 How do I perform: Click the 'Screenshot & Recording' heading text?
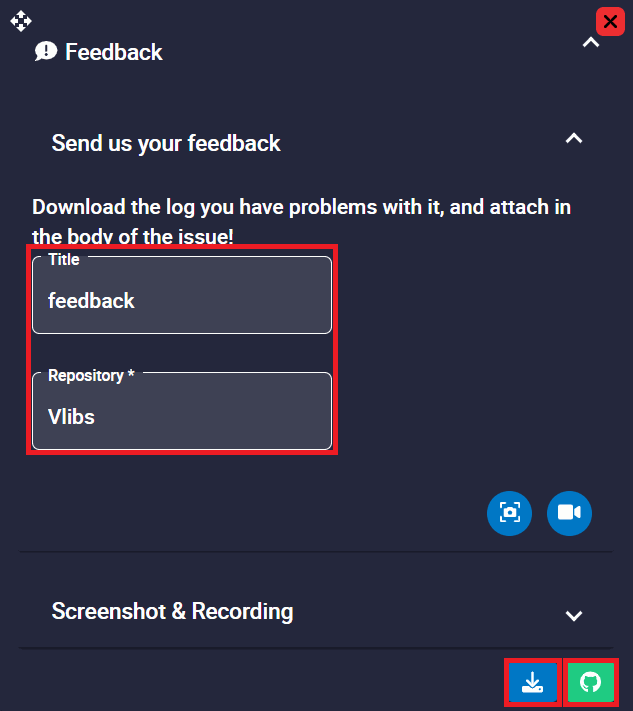pos(172,611)
